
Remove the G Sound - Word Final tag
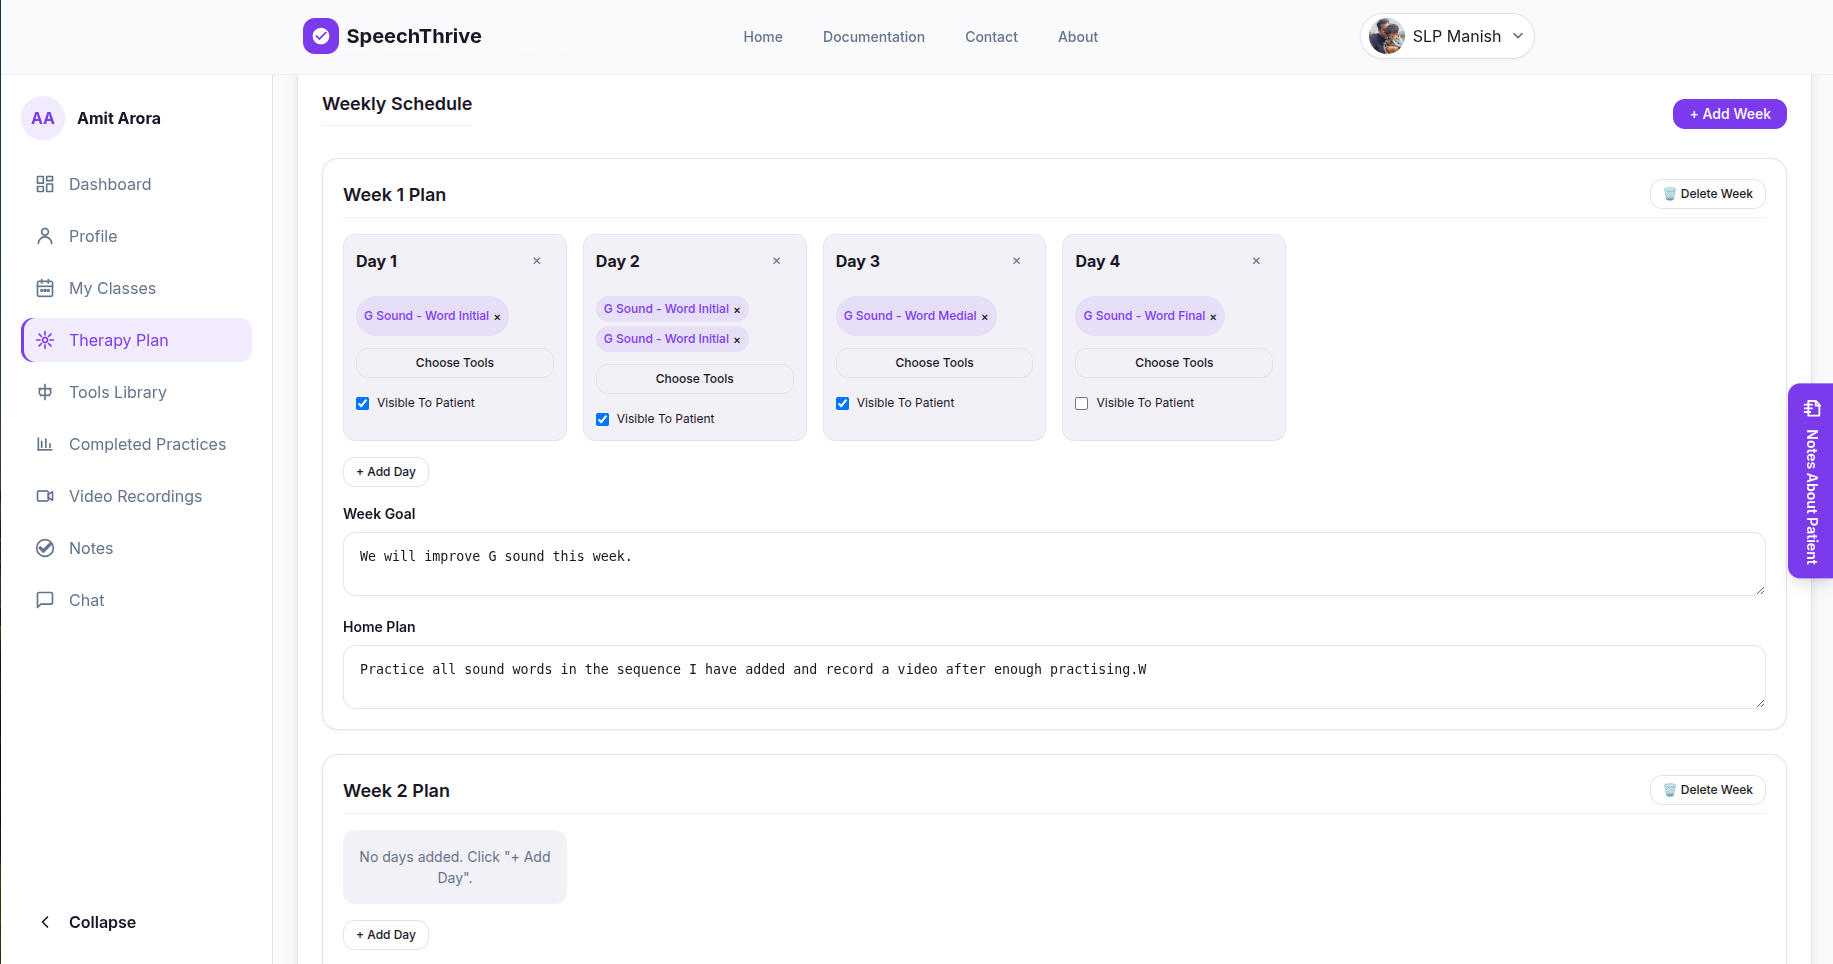click(x=1214, y=317)
